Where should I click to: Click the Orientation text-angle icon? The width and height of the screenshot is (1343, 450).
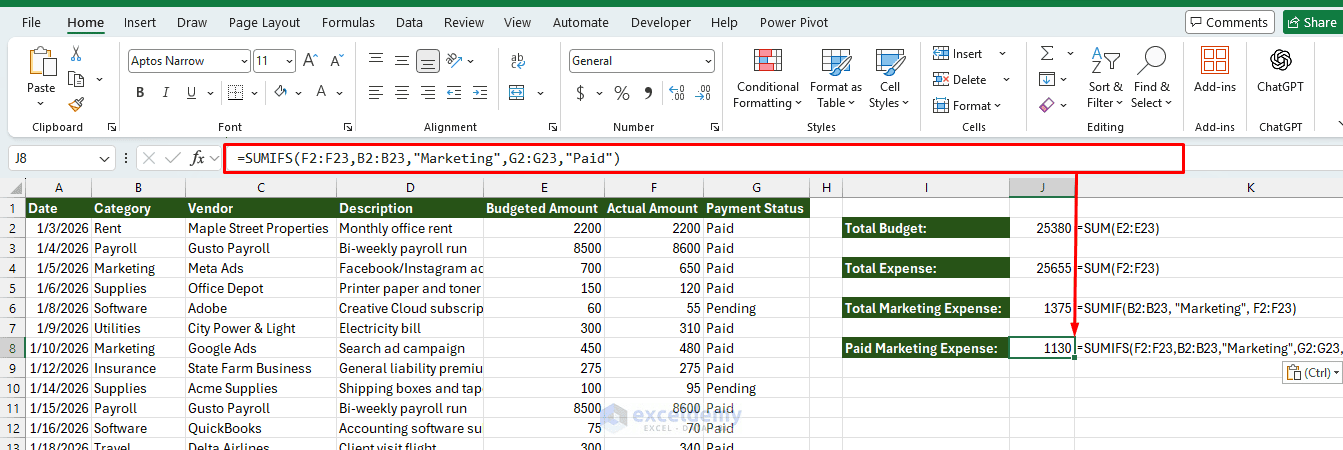[455, 61]
